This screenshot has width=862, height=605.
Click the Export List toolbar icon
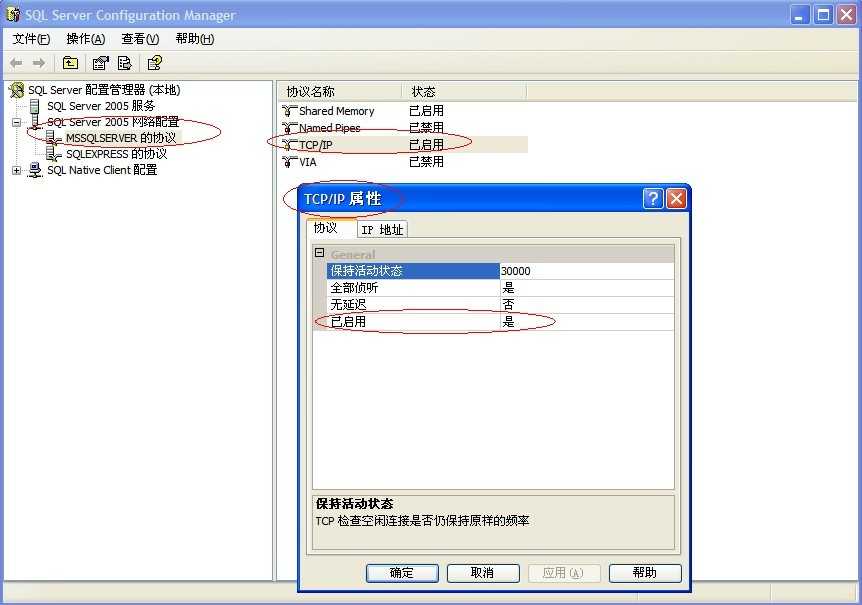coord(125,63)
